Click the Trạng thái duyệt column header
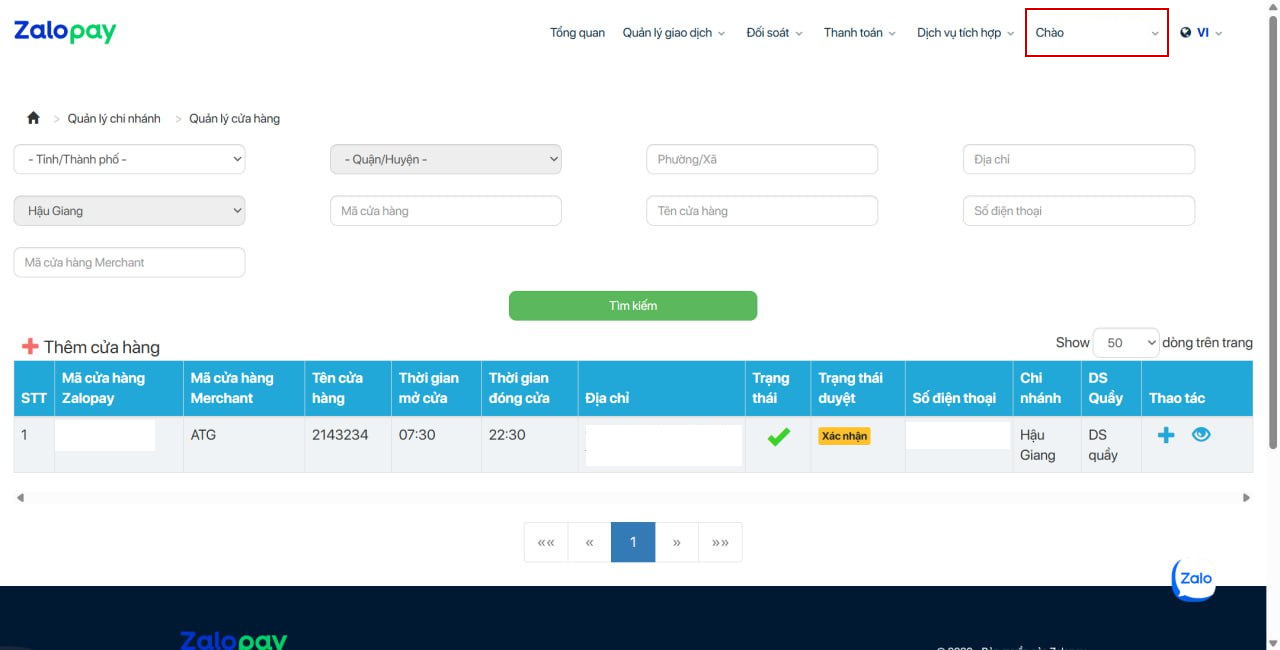This screenshot has width=1280, height=650. coord(858,388)
